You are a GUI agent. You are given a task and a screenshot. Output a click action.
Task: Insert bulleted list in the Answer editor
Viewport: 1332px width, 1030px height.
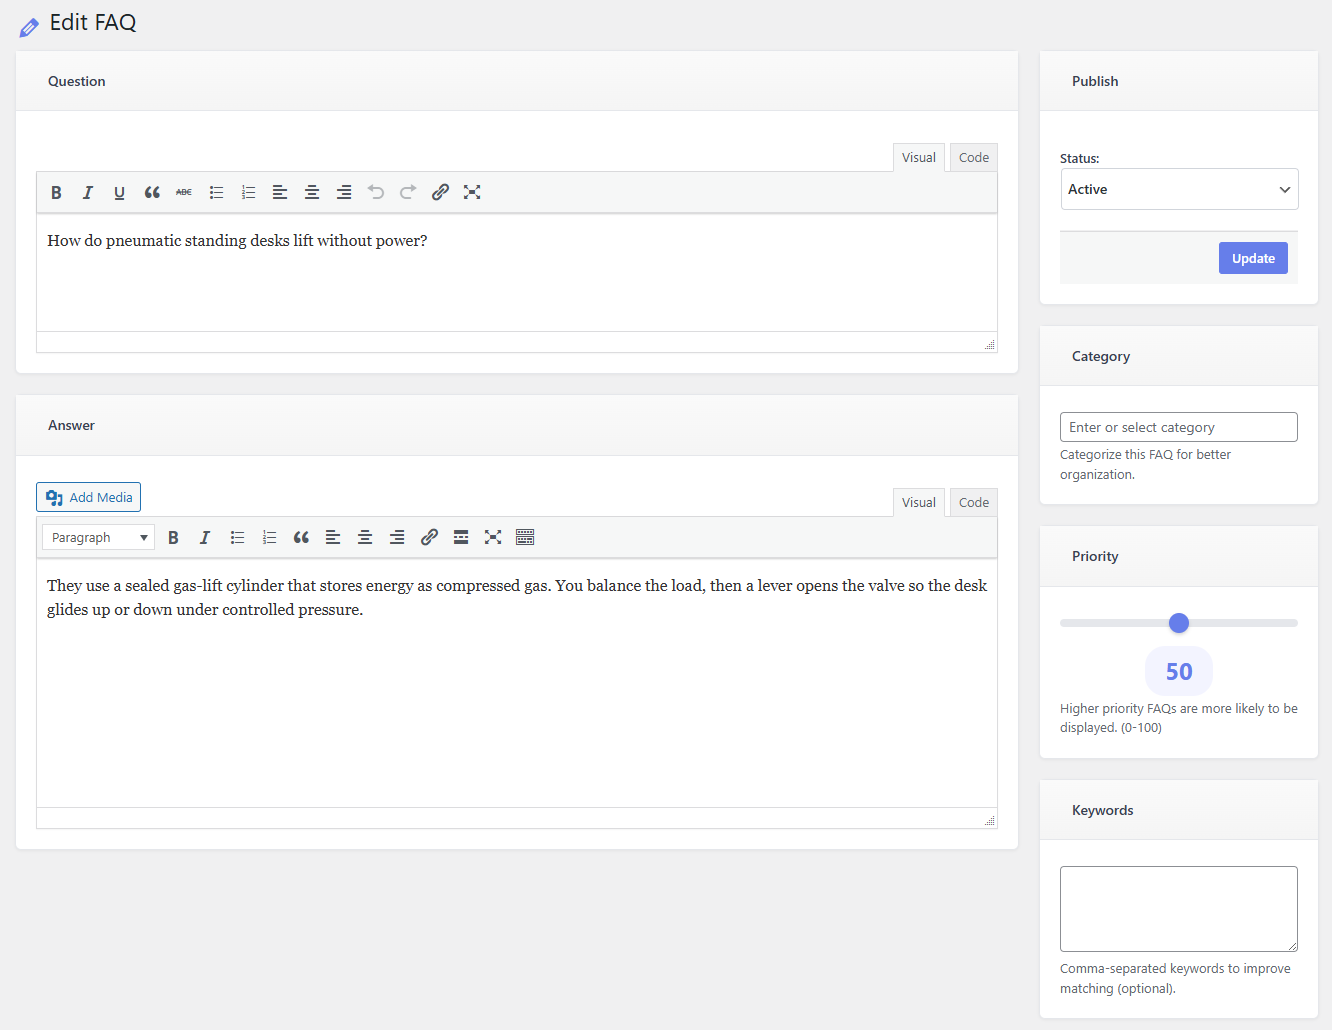237,537
